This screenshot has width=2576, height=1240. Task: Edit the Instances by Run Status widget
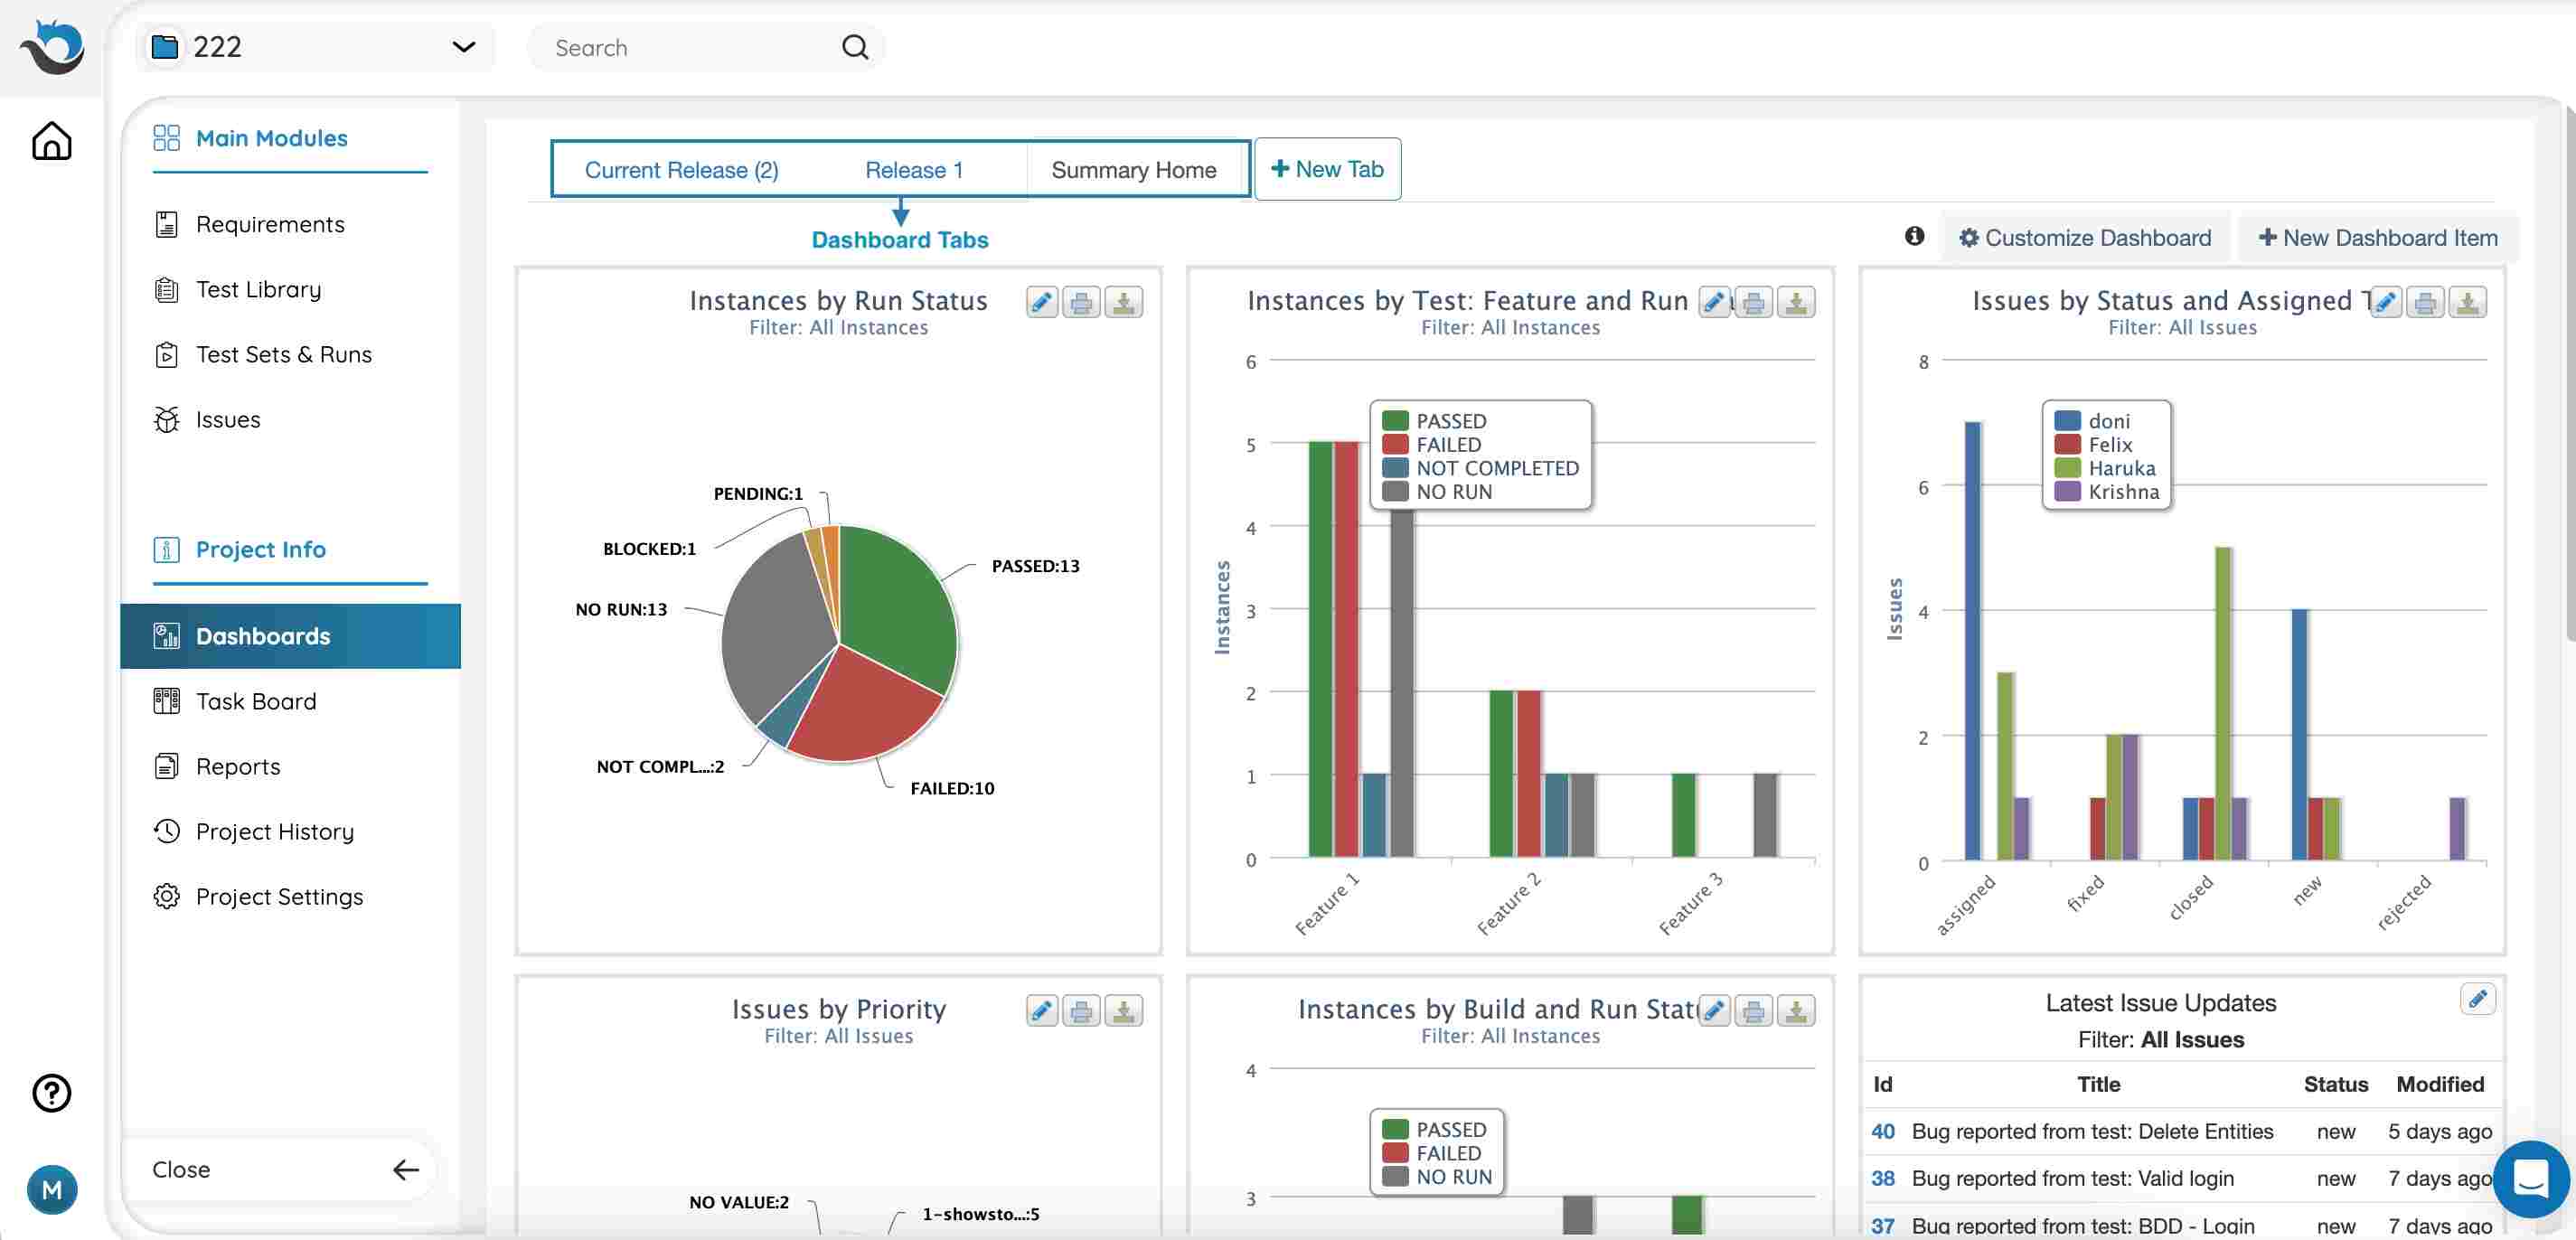tap(1040, 302)
